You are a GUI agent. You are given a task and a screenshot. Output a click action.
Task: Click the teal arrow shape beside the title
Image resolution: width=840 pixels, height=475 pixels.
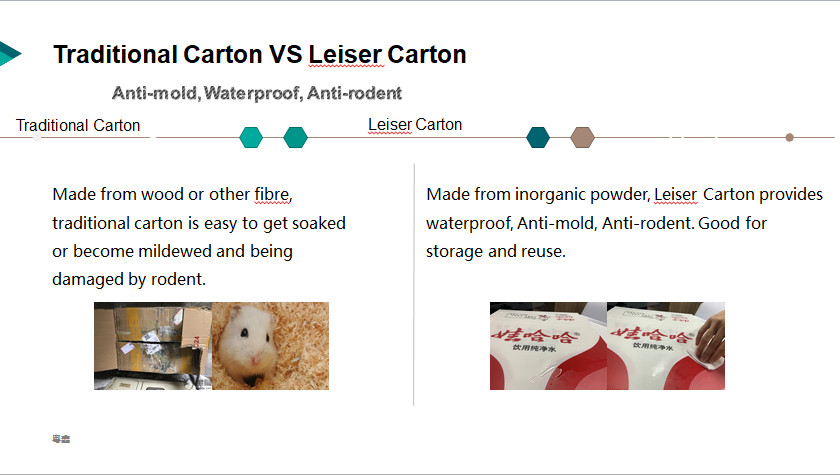9,53
